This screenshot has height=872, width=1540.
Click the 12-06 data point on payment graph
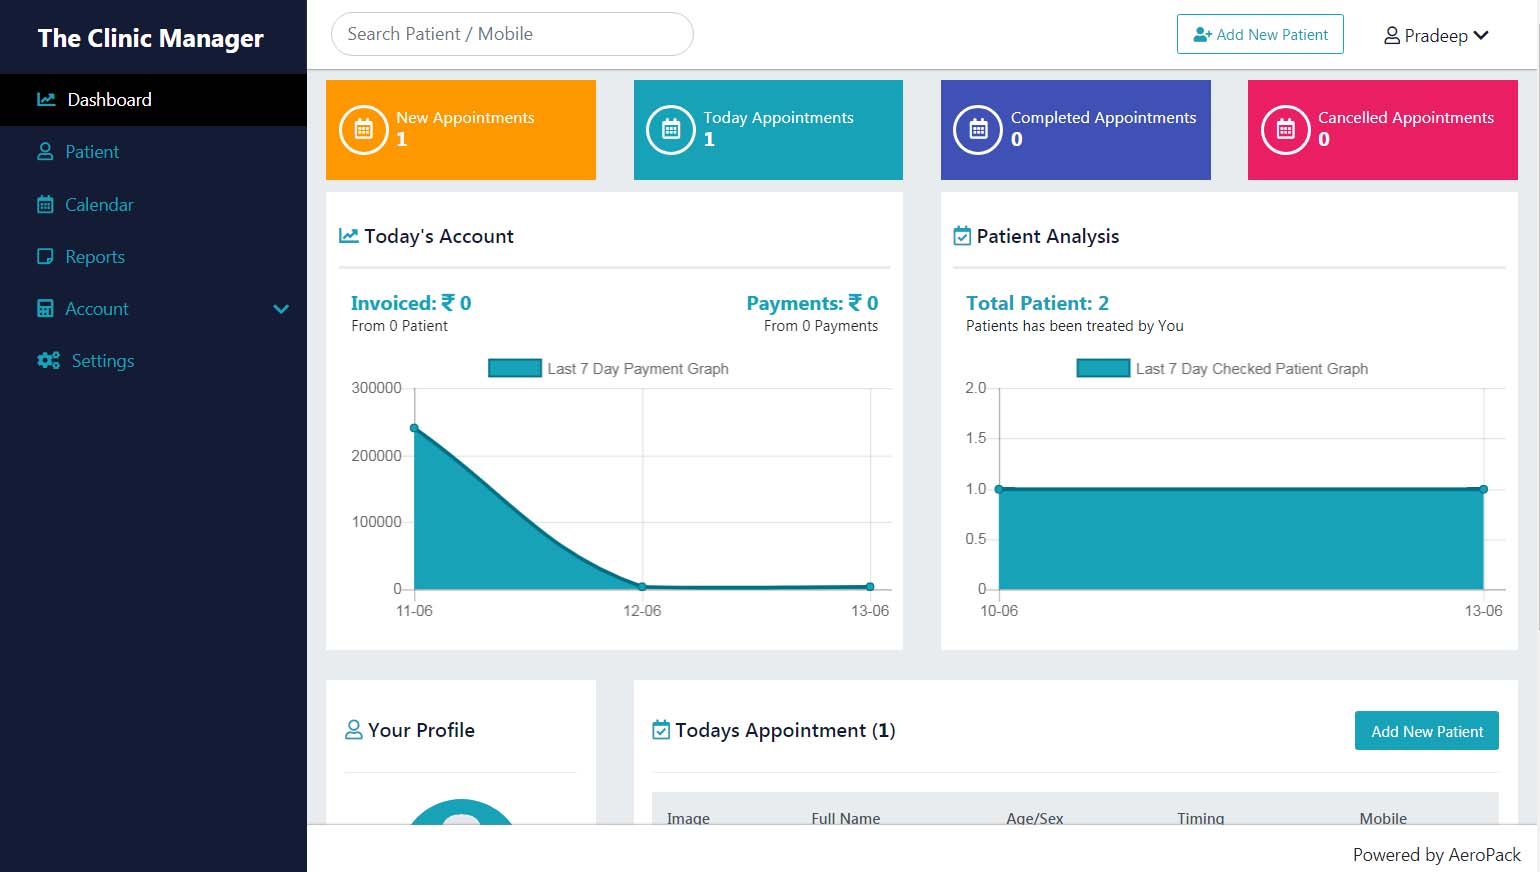pyautogui.click(x=642, y=587)
